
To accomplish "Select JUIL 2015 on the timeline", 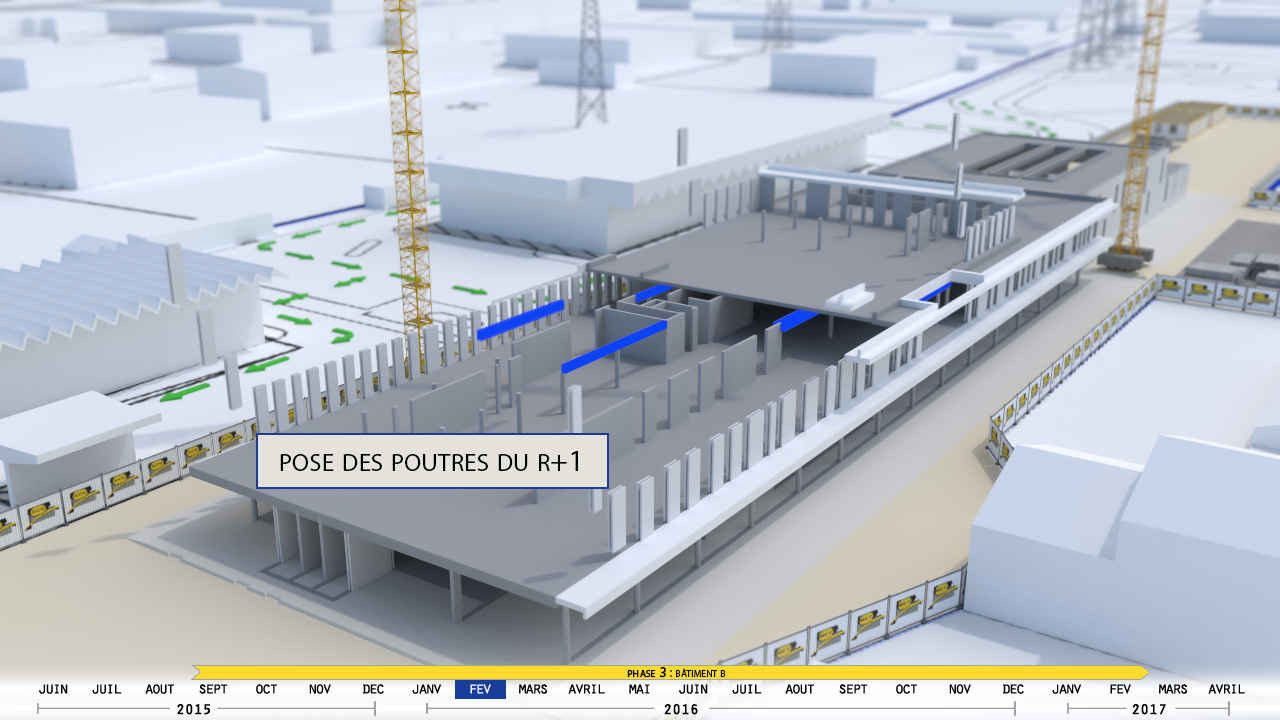I will tap(106, 689).
